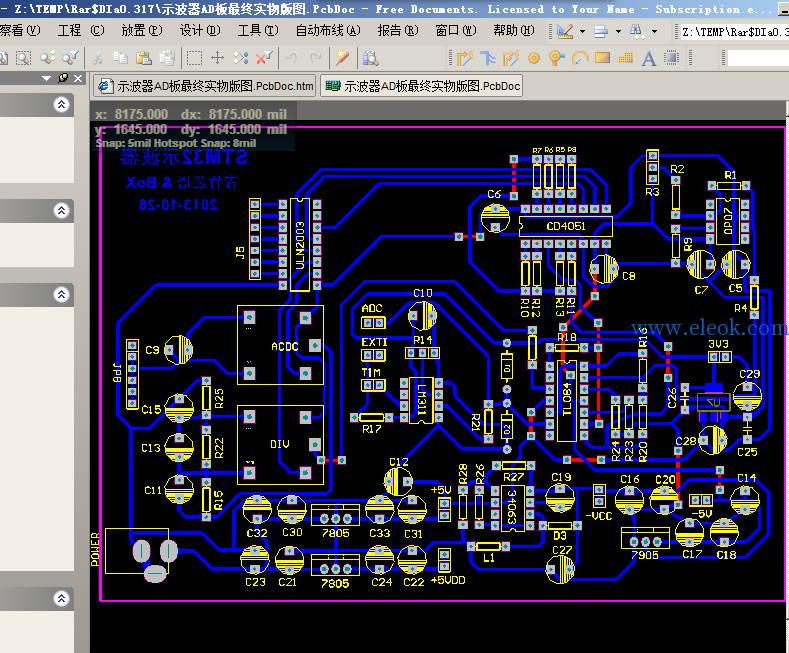Collapse the third section of left panel

[x=61, y=294]
